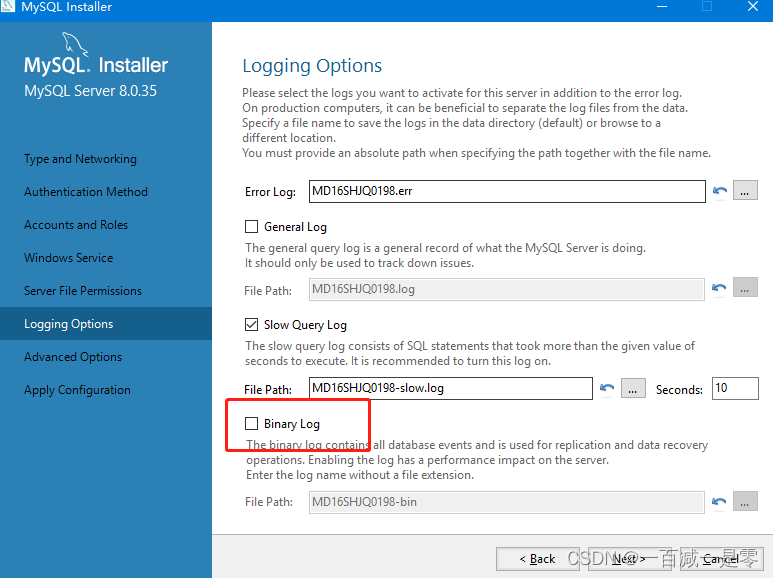Image resolution: width=773 pixels, height=578 pixels.
Task: Click the Slow Query Log file path field
Action: coord(451,388)
